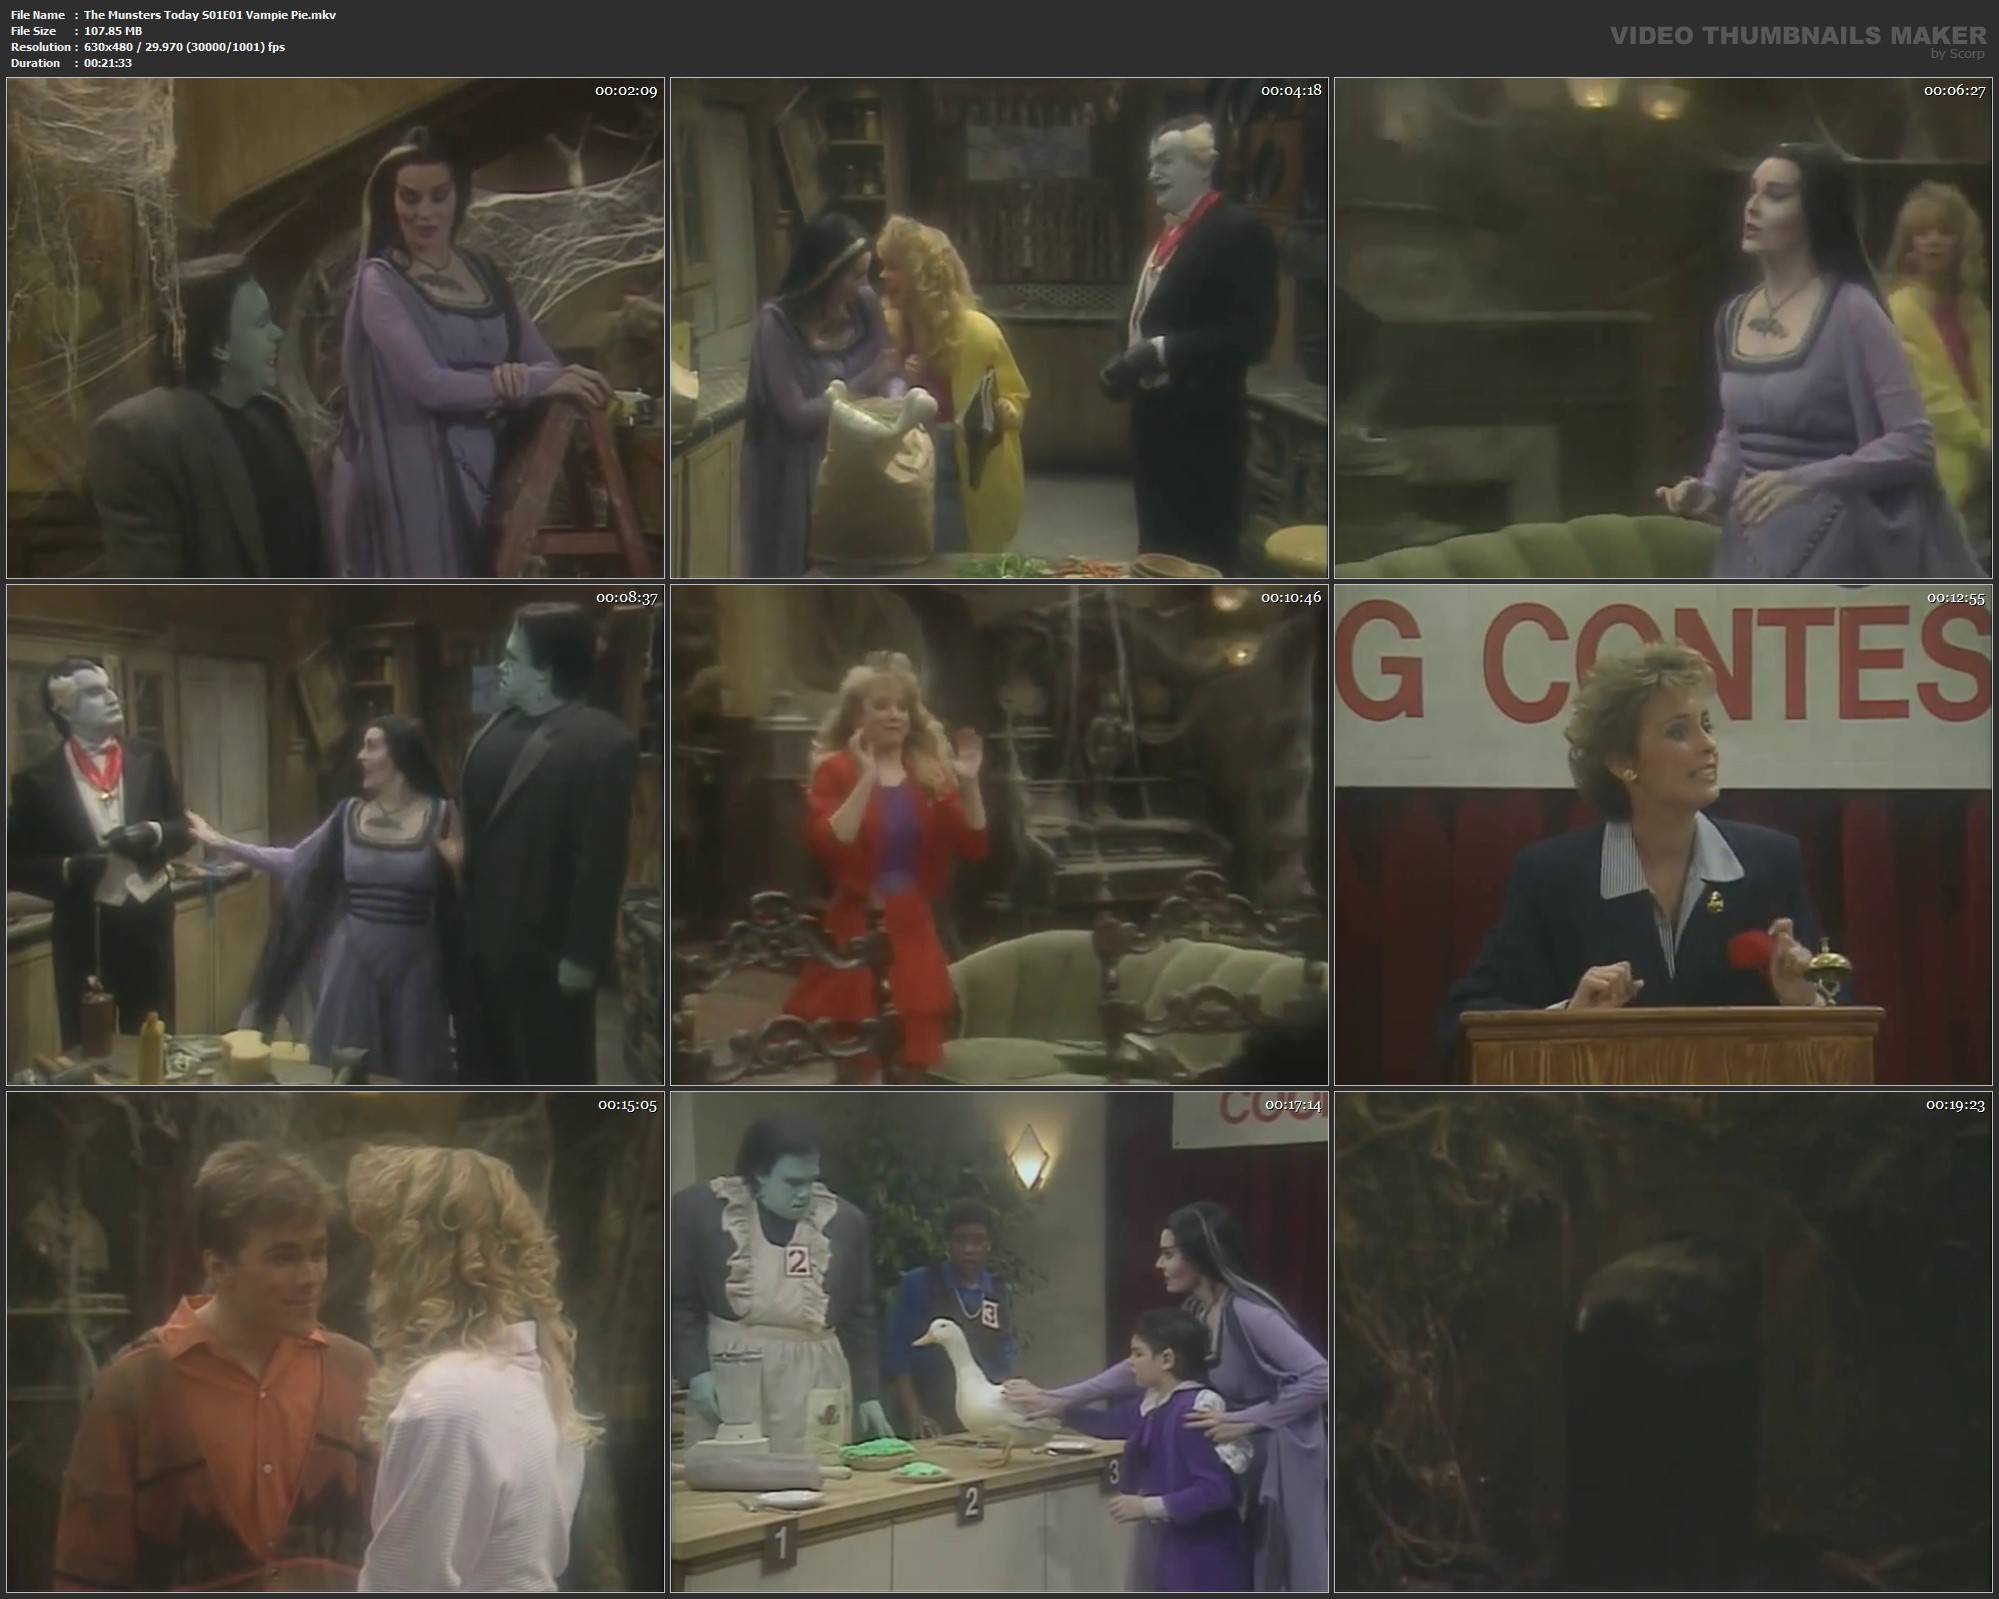Image resolution: width=1999 pixels, height=1599 pixels.
Task: Click the 'by Scorp' credit text
Action: click(1957, 54)
